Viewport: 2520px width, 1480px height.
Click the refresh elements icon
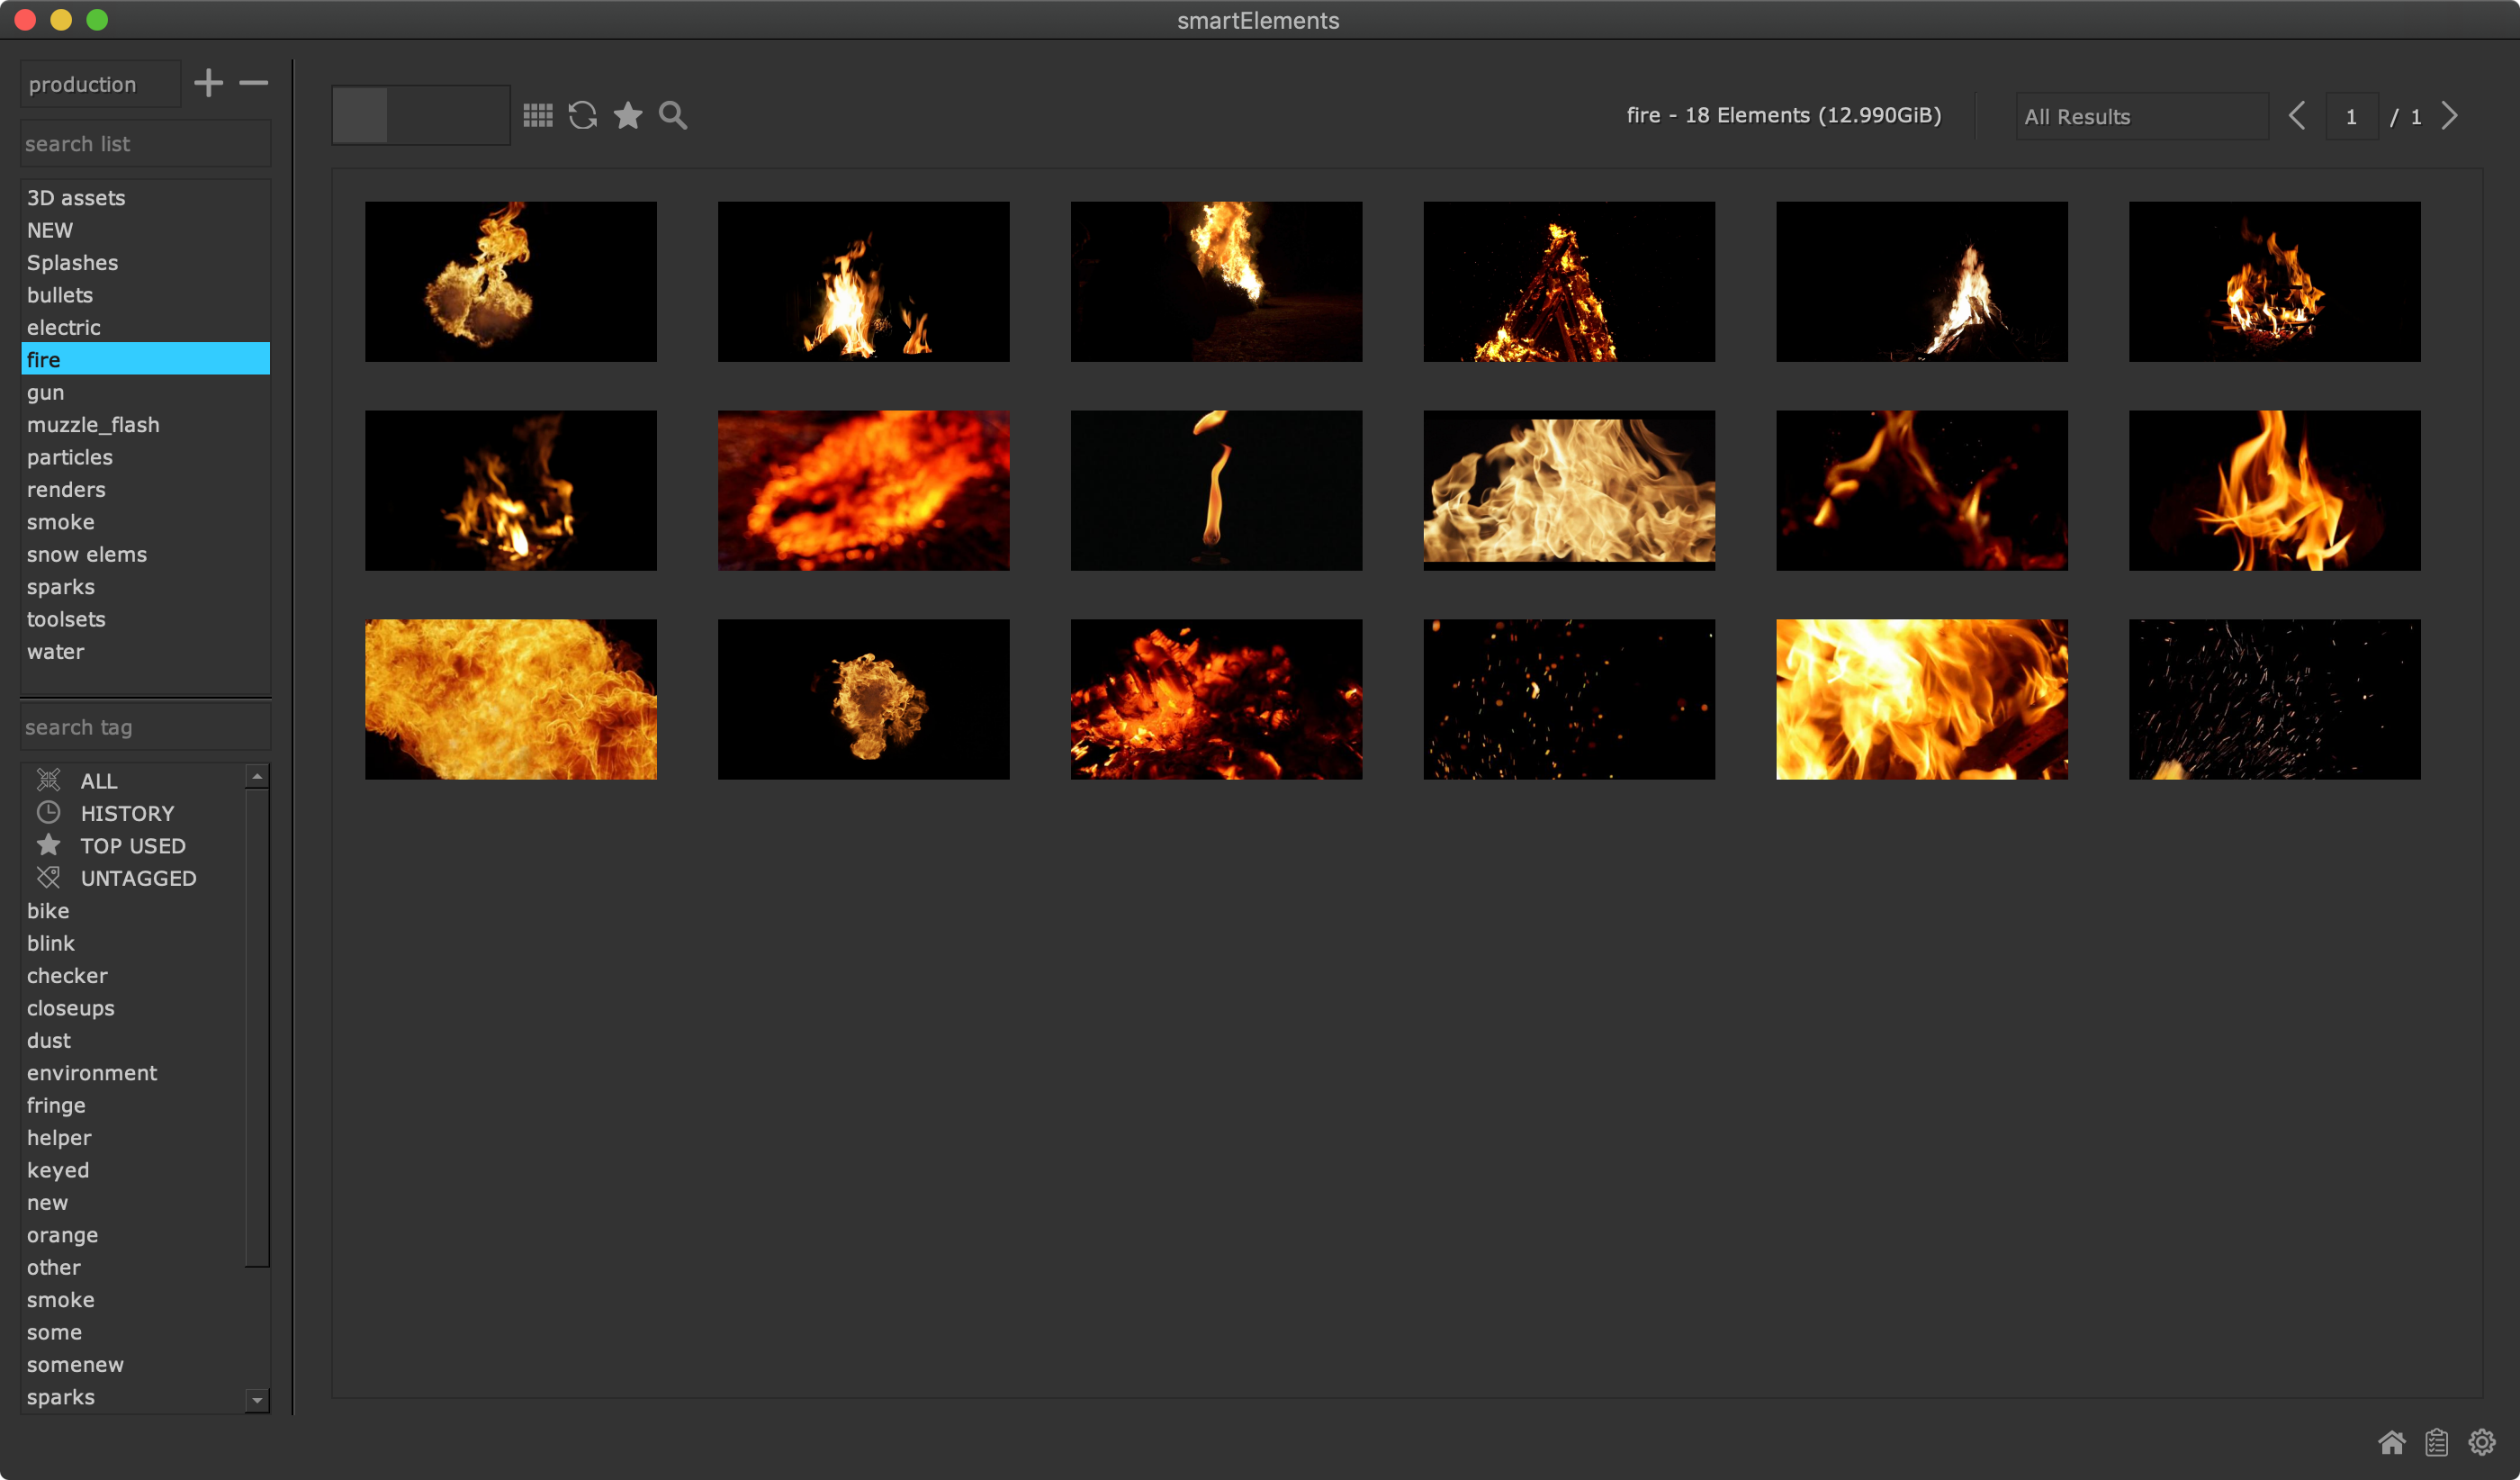tap(582, 116)
